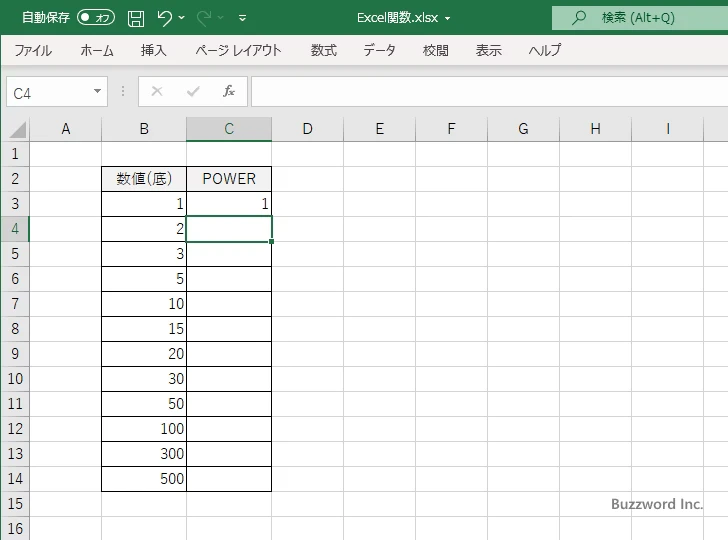
Task: Select column H header
Action: (595, 129)
